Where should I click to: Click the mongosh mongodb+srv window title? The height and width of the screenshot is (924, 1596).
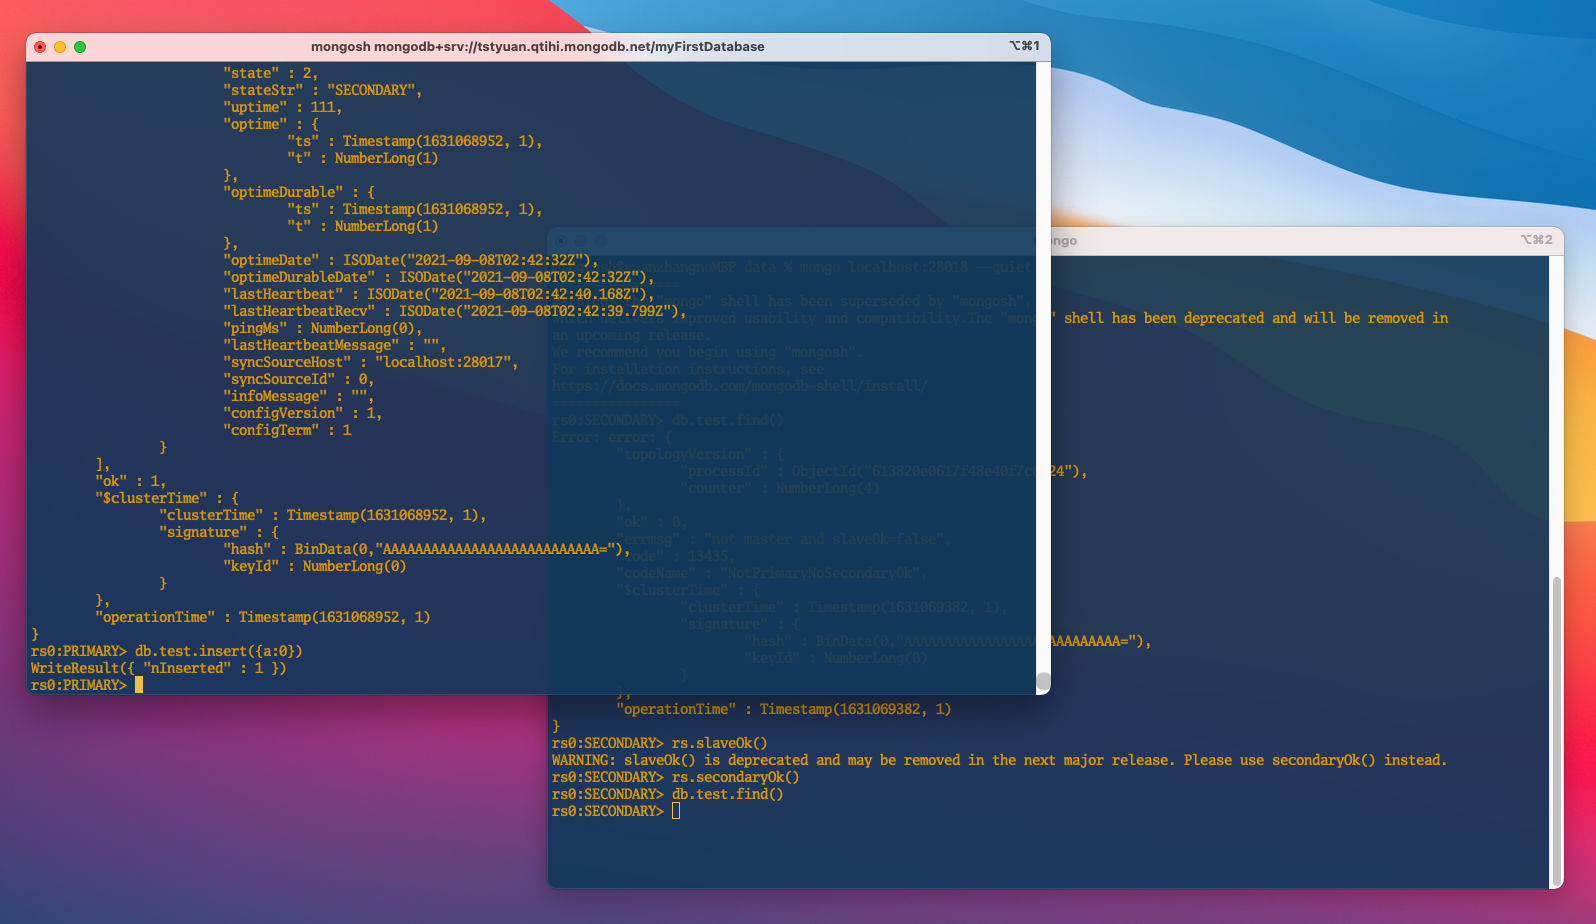[538, 47]
